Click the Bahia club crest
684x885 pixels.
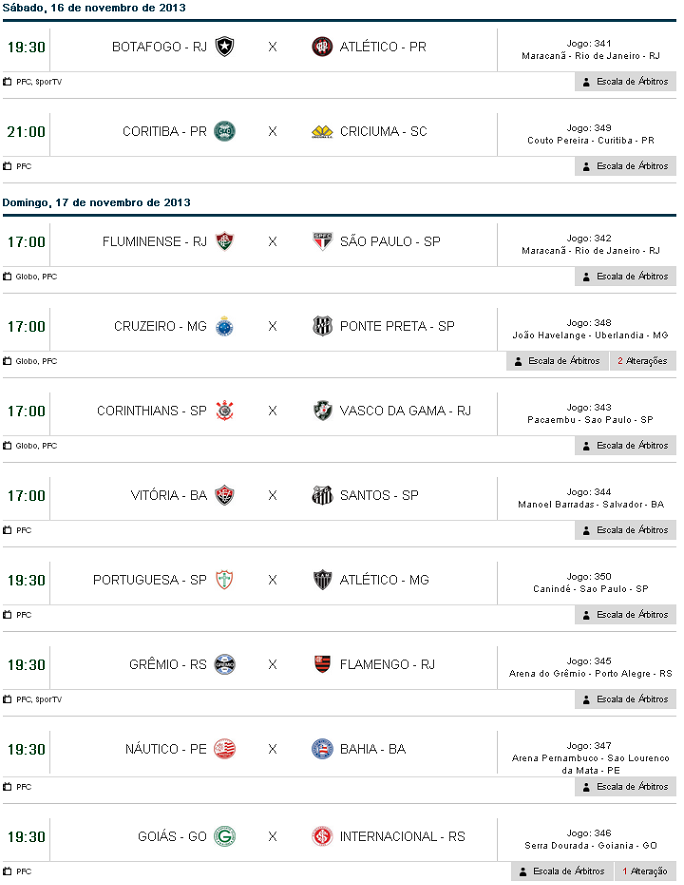point(322,749)
